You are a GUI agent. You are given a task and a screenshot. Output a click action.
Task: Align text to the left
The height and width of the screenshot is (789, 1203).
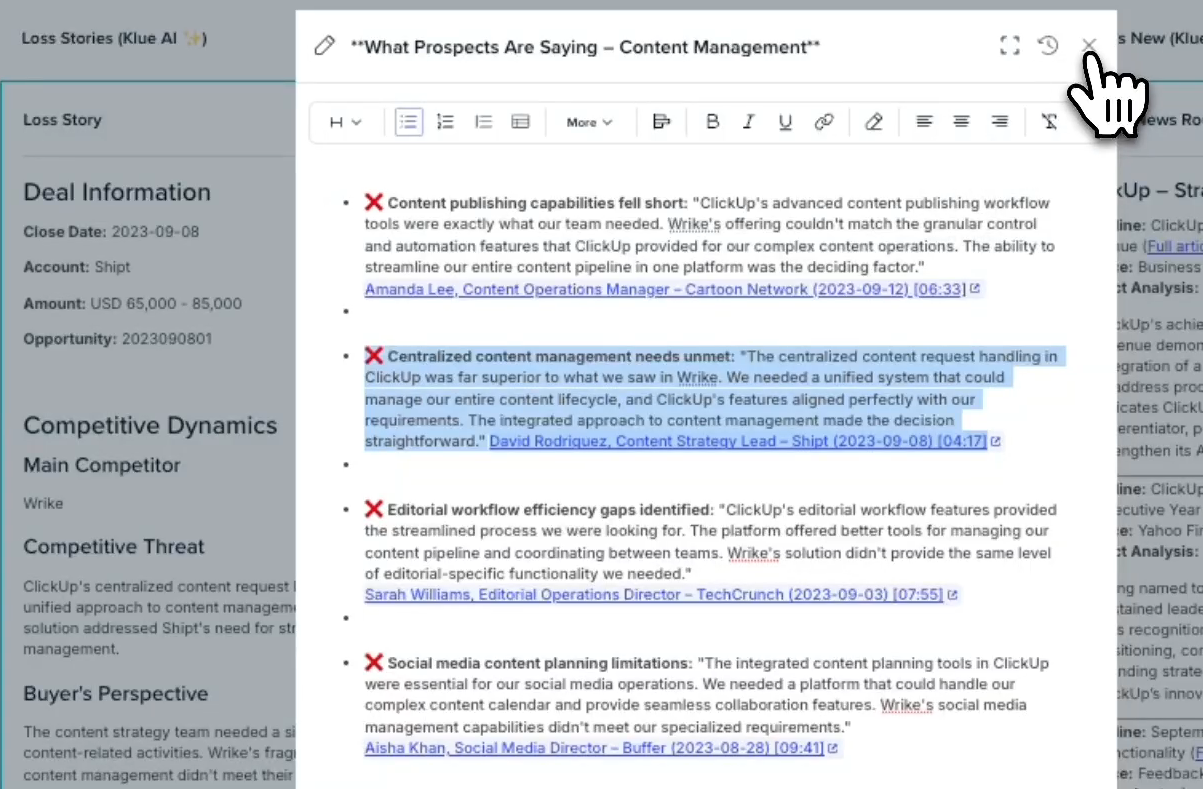[x=924, y=122]
